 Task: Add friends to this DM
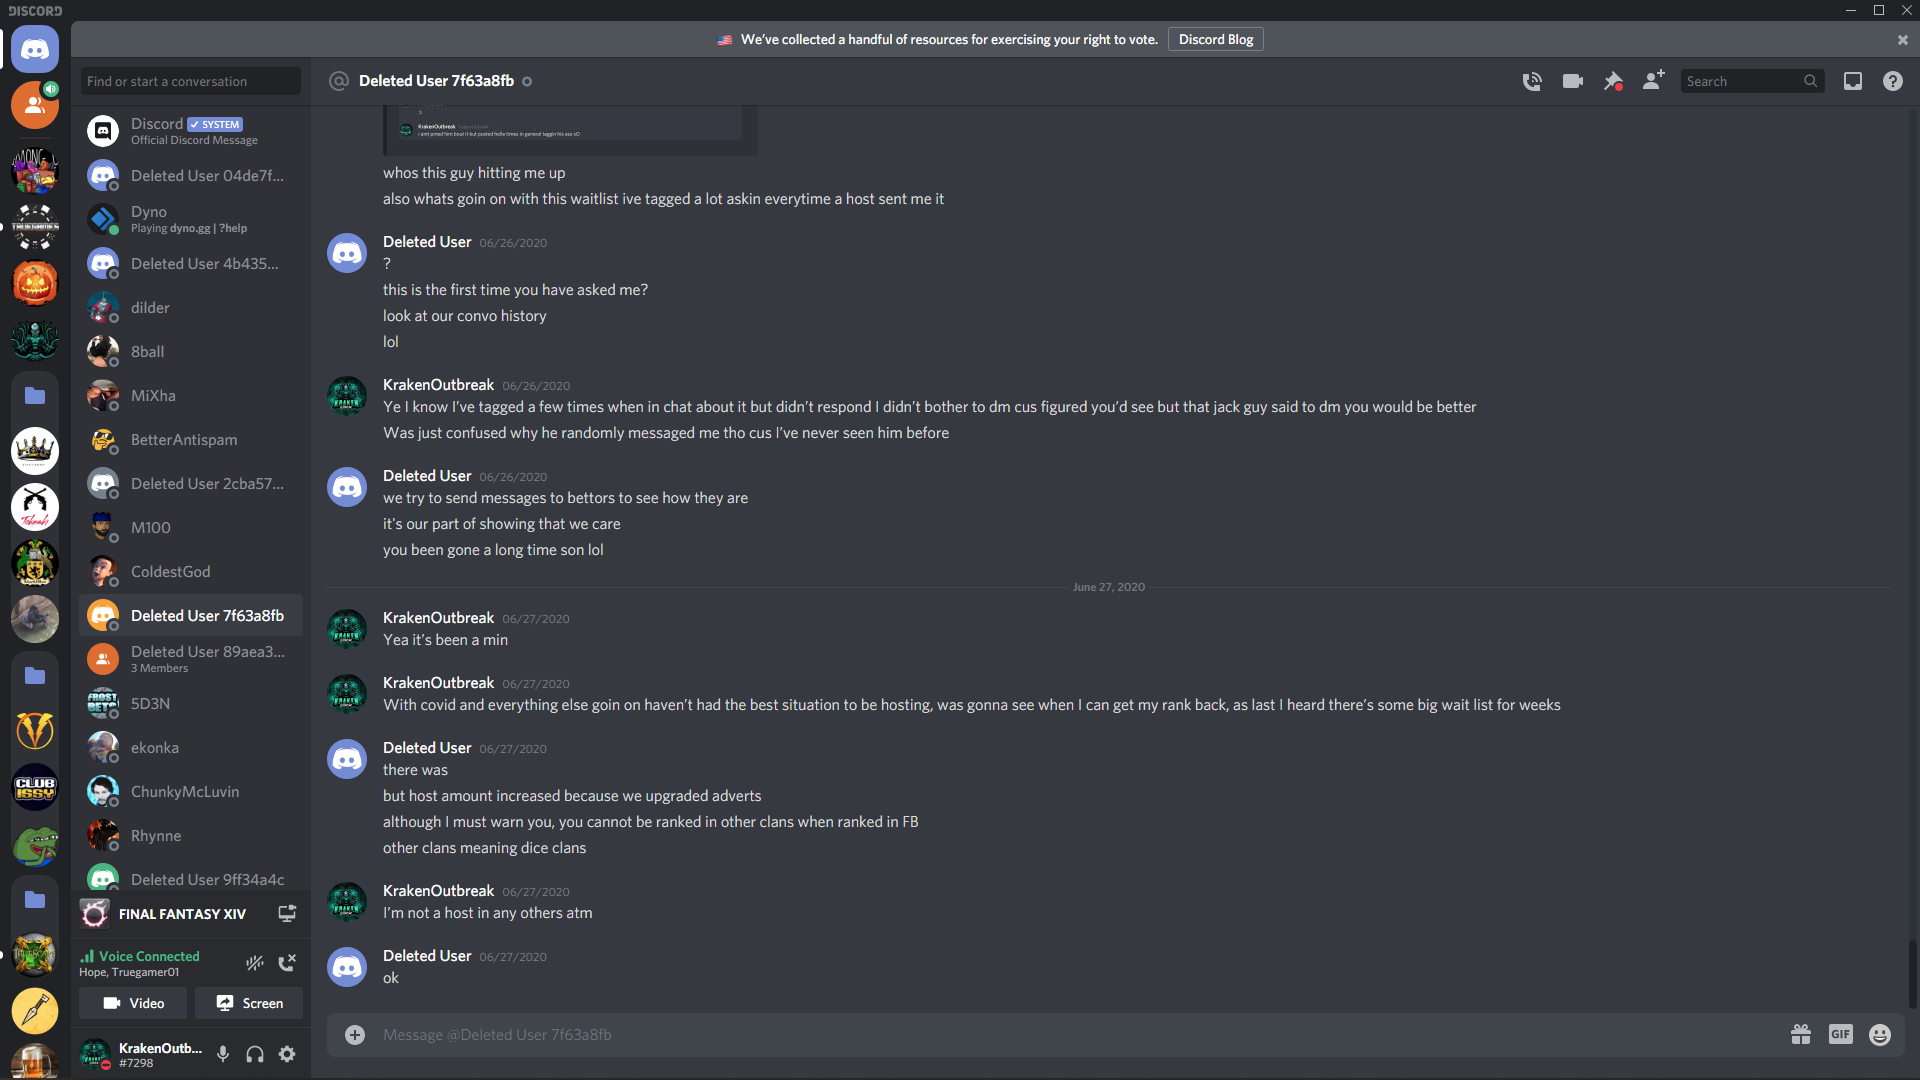coord(1653,80)
